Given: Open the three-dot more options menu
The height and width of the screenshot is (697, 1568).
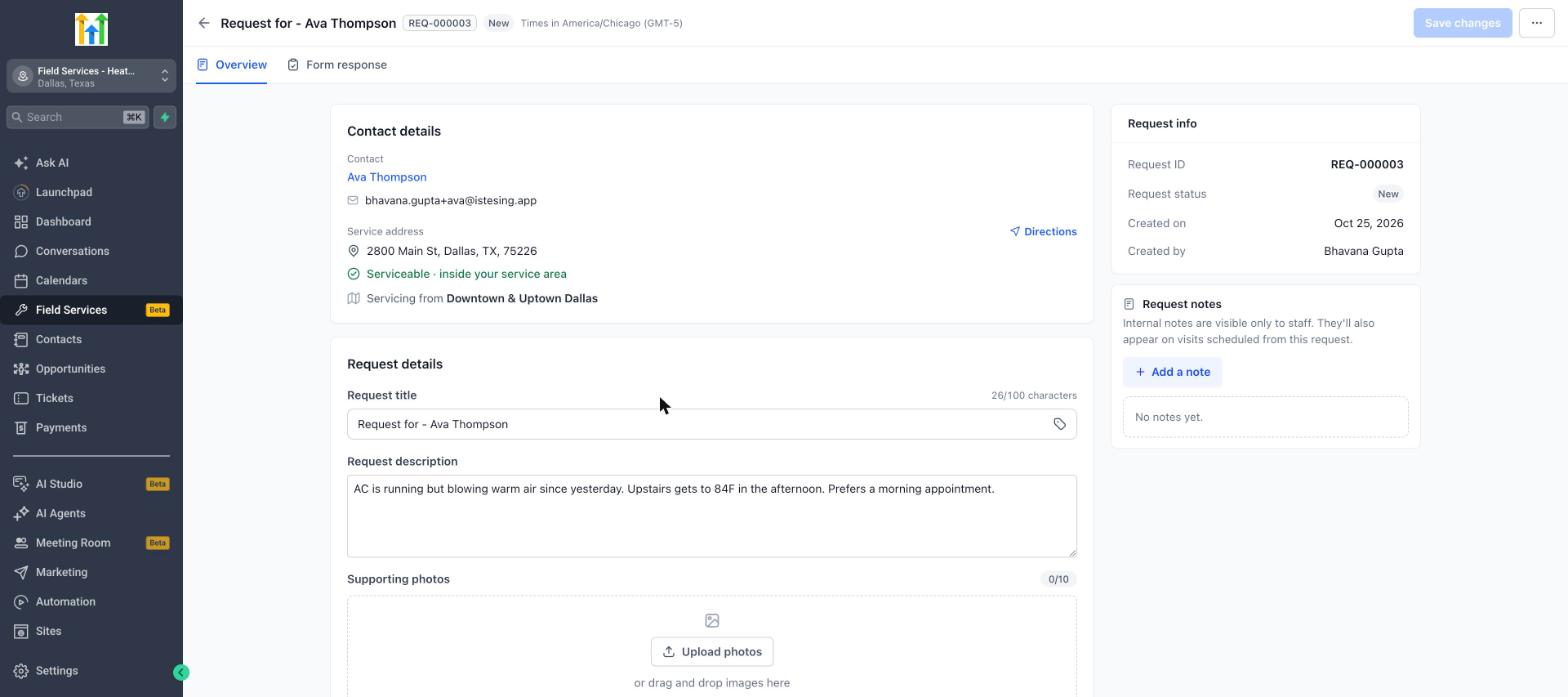Looking at the screenshot, I should [1537, 23].
